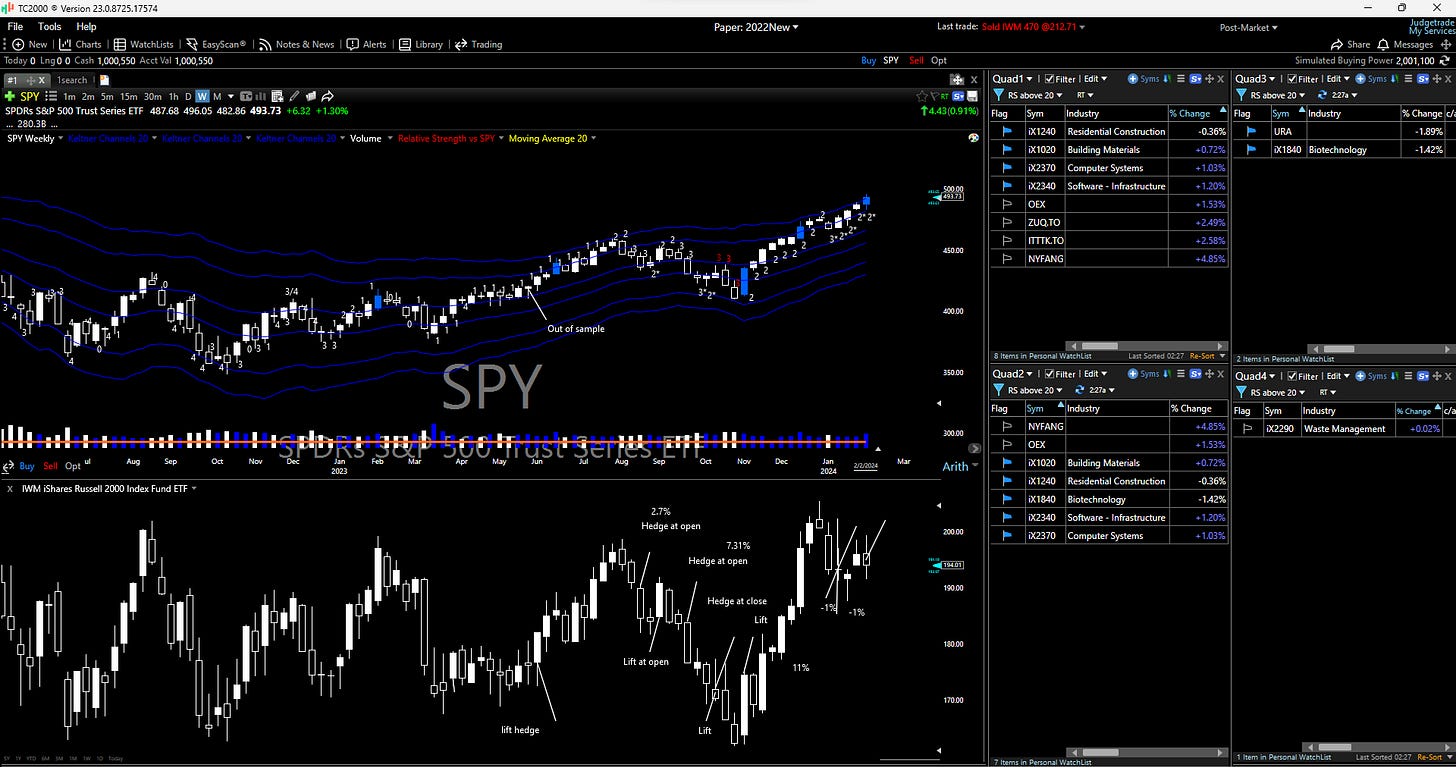Open the Charts toolbar item
This screenshot has width=1456, height=767.
[81, 44]
